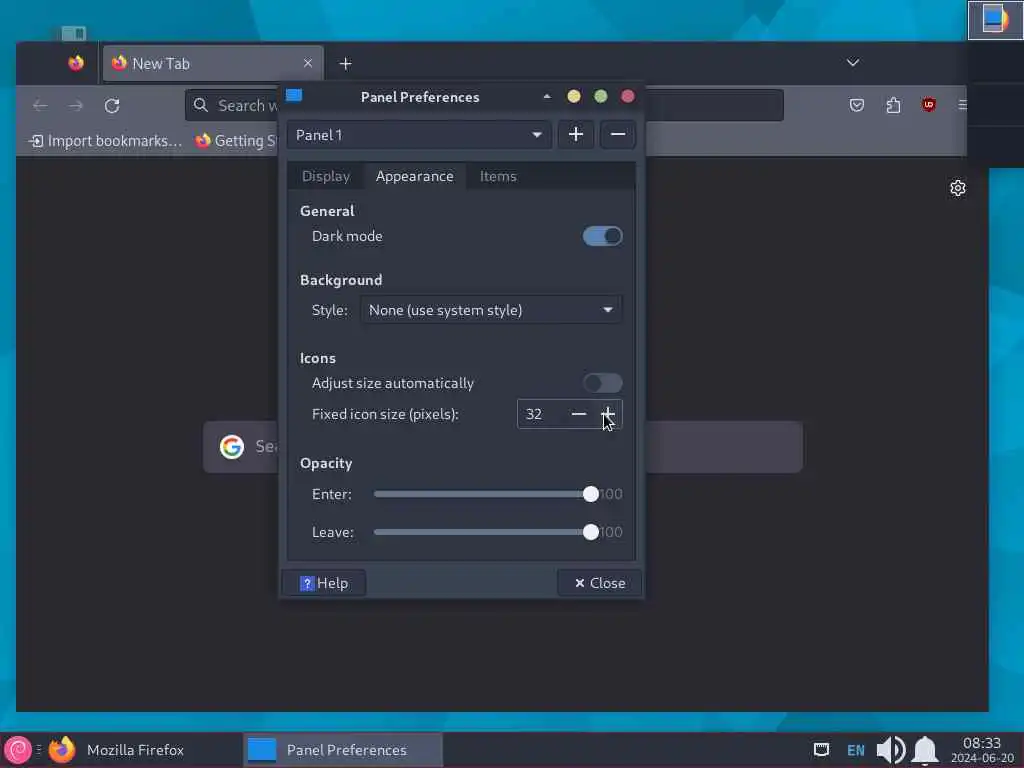Open the notifications bell tray icon
This screenshot has width=1024, height=768.
(x=925, y=750)
